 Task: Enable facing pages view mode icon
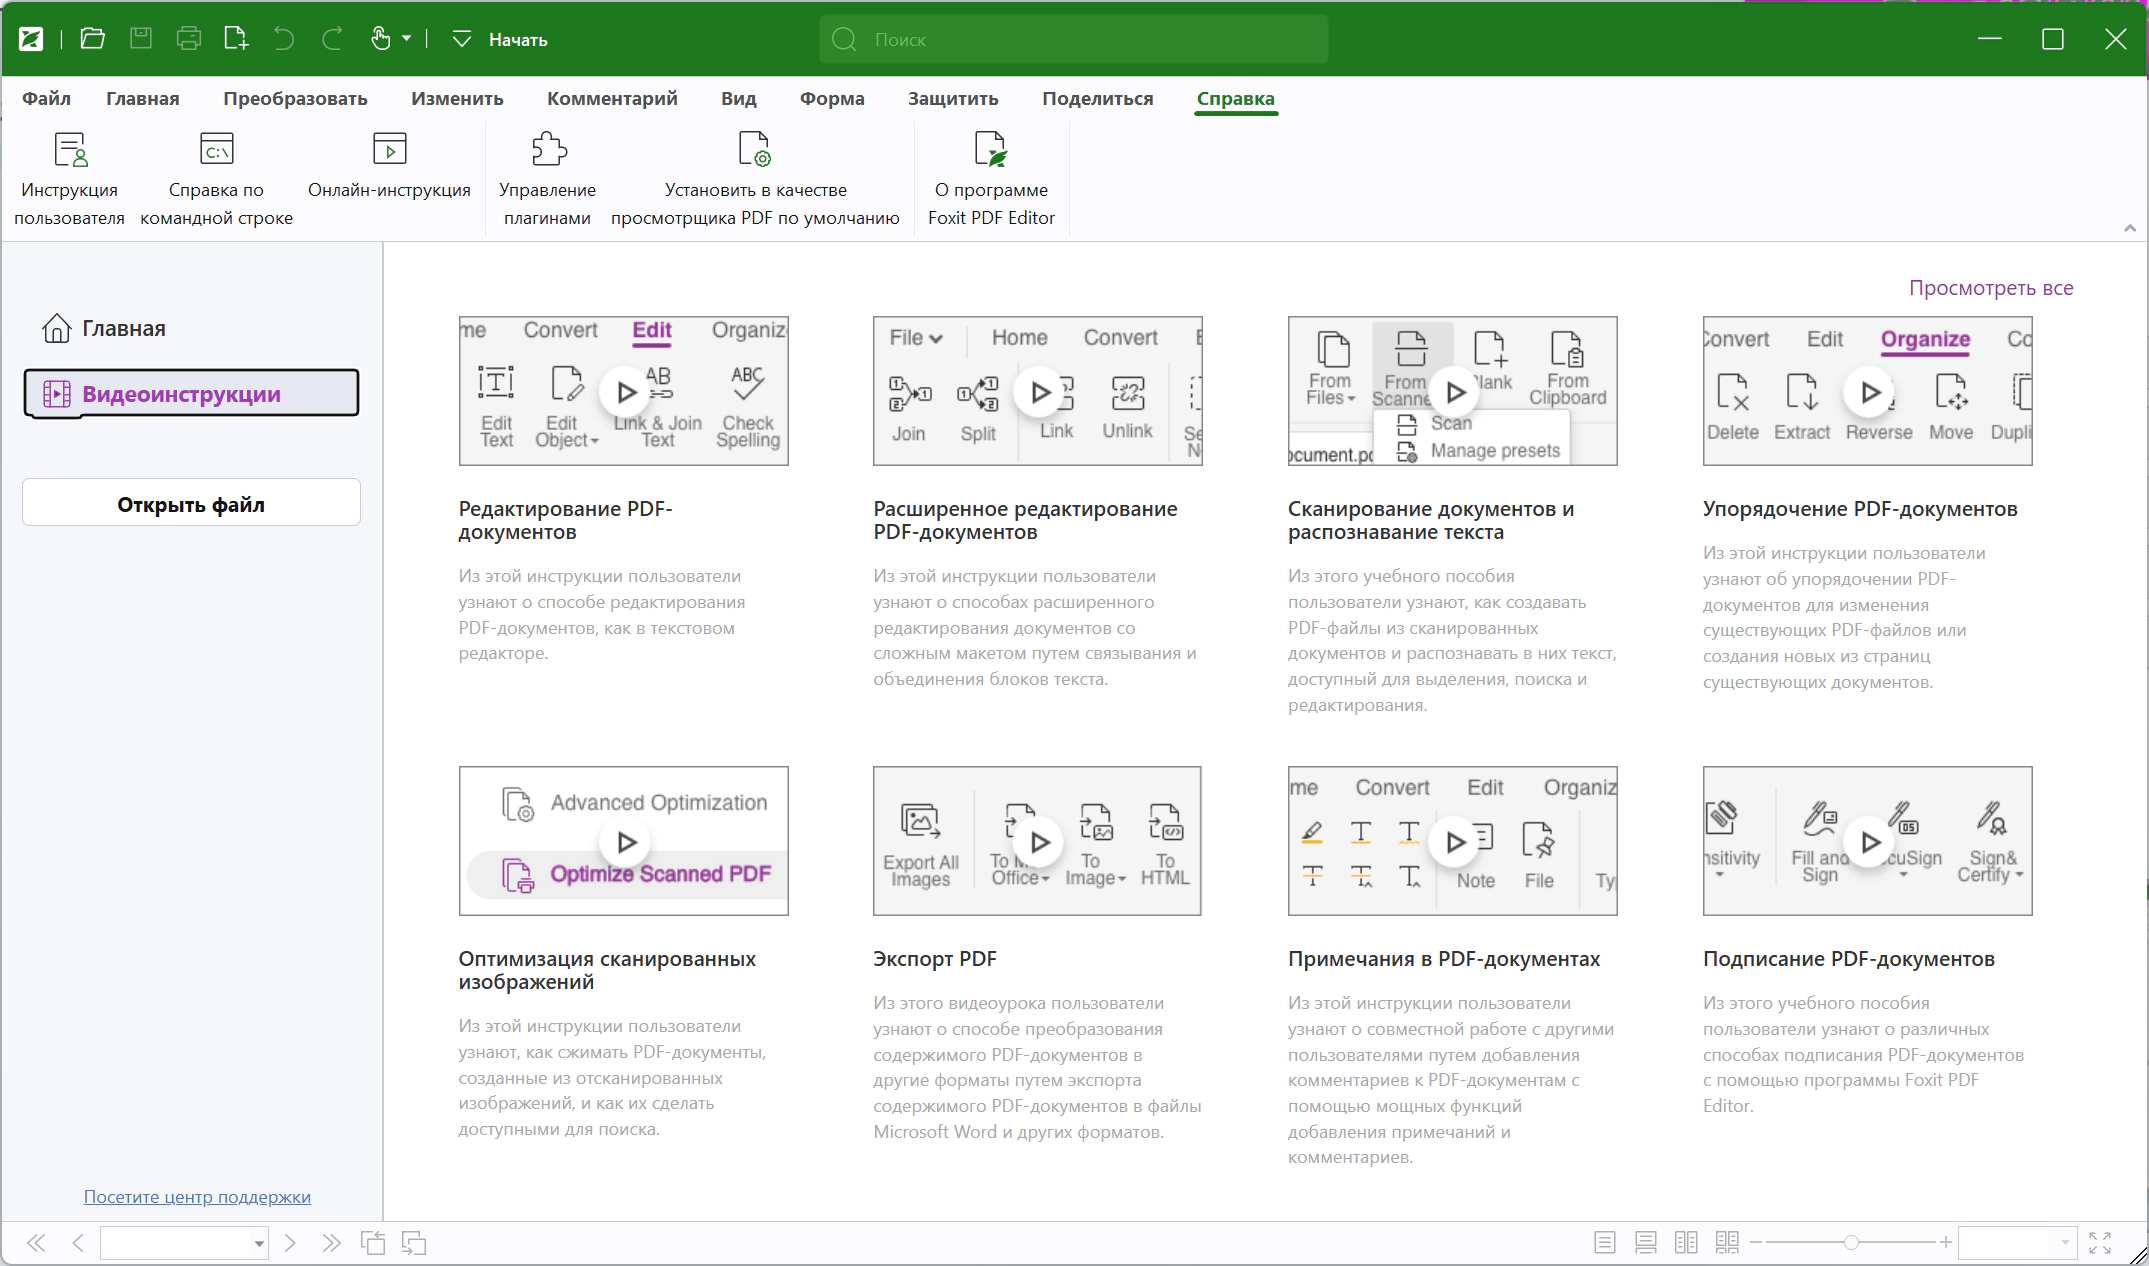coord(1686,1243)
